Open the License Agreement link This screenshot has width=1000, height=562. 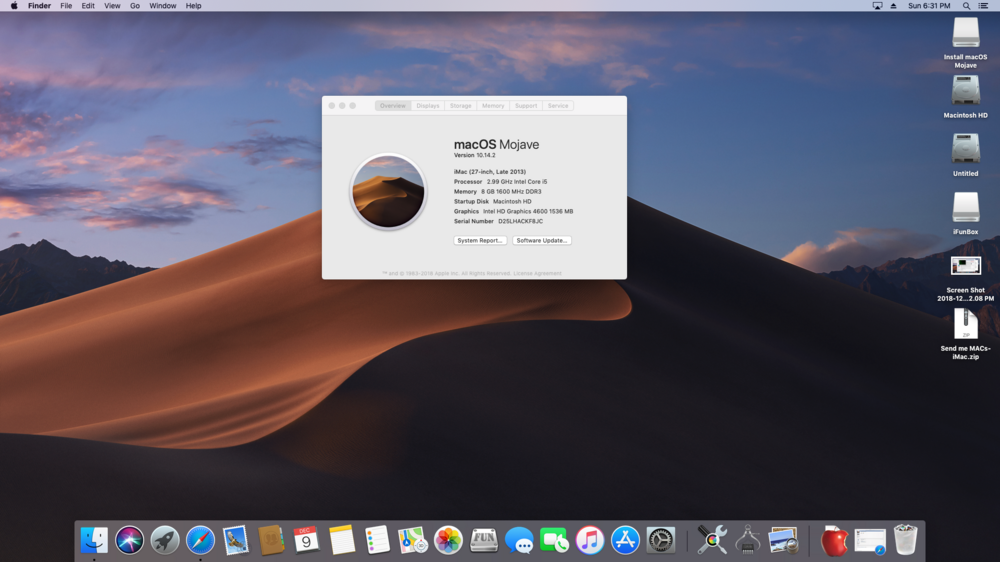click(x=540, y=273)
